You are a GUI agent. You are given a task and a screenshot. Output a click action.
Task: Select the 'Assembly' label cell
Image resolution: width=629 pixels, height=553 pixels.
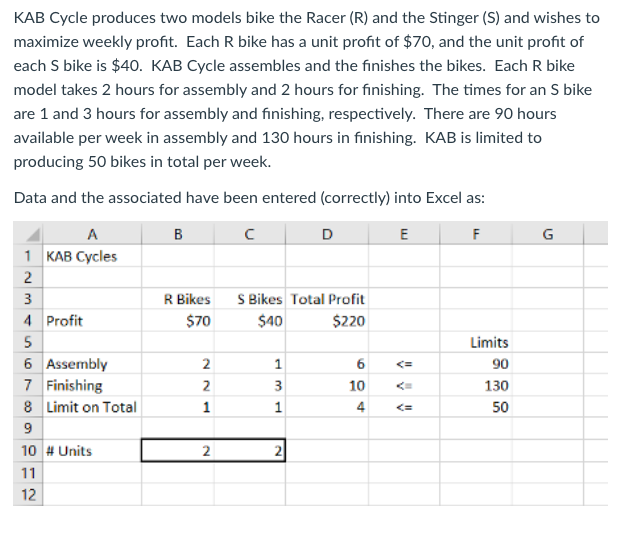point(92,364)
